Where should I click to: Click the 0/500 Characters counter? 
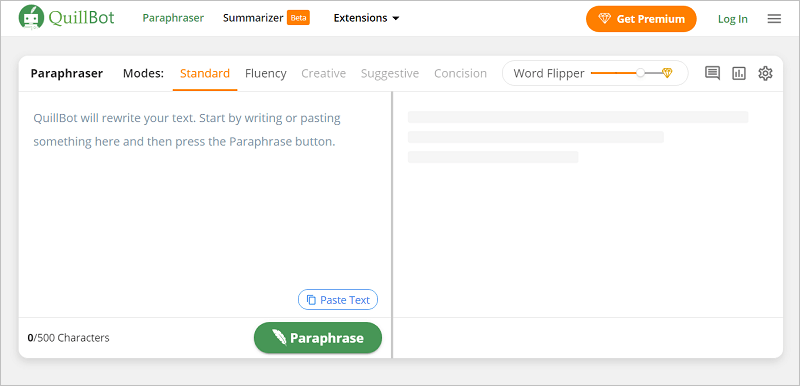coord(68,338)
